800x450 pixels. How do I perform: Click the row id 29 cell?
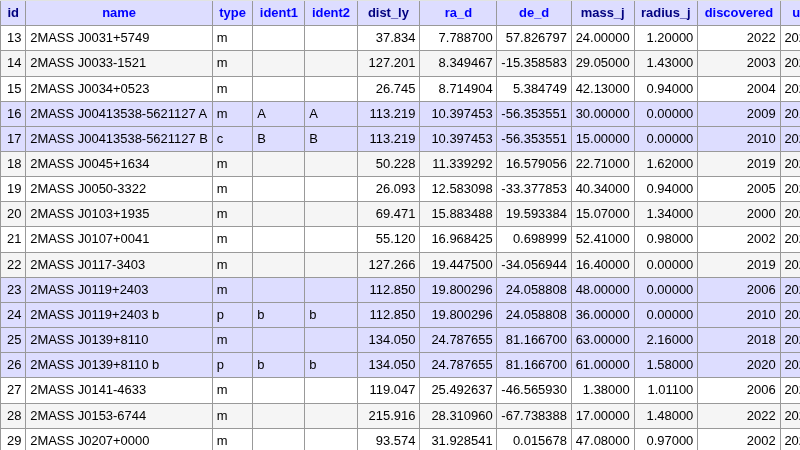coord(13,440)
